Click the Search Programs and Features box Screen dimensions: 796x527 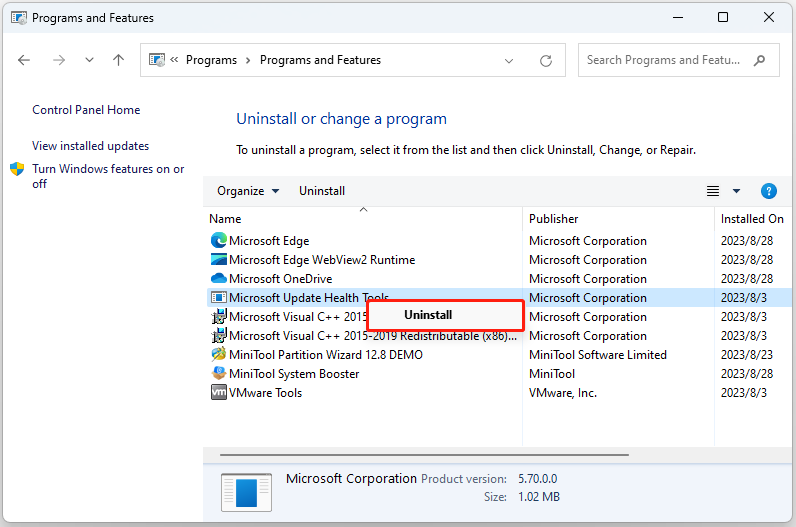(678, 60)
